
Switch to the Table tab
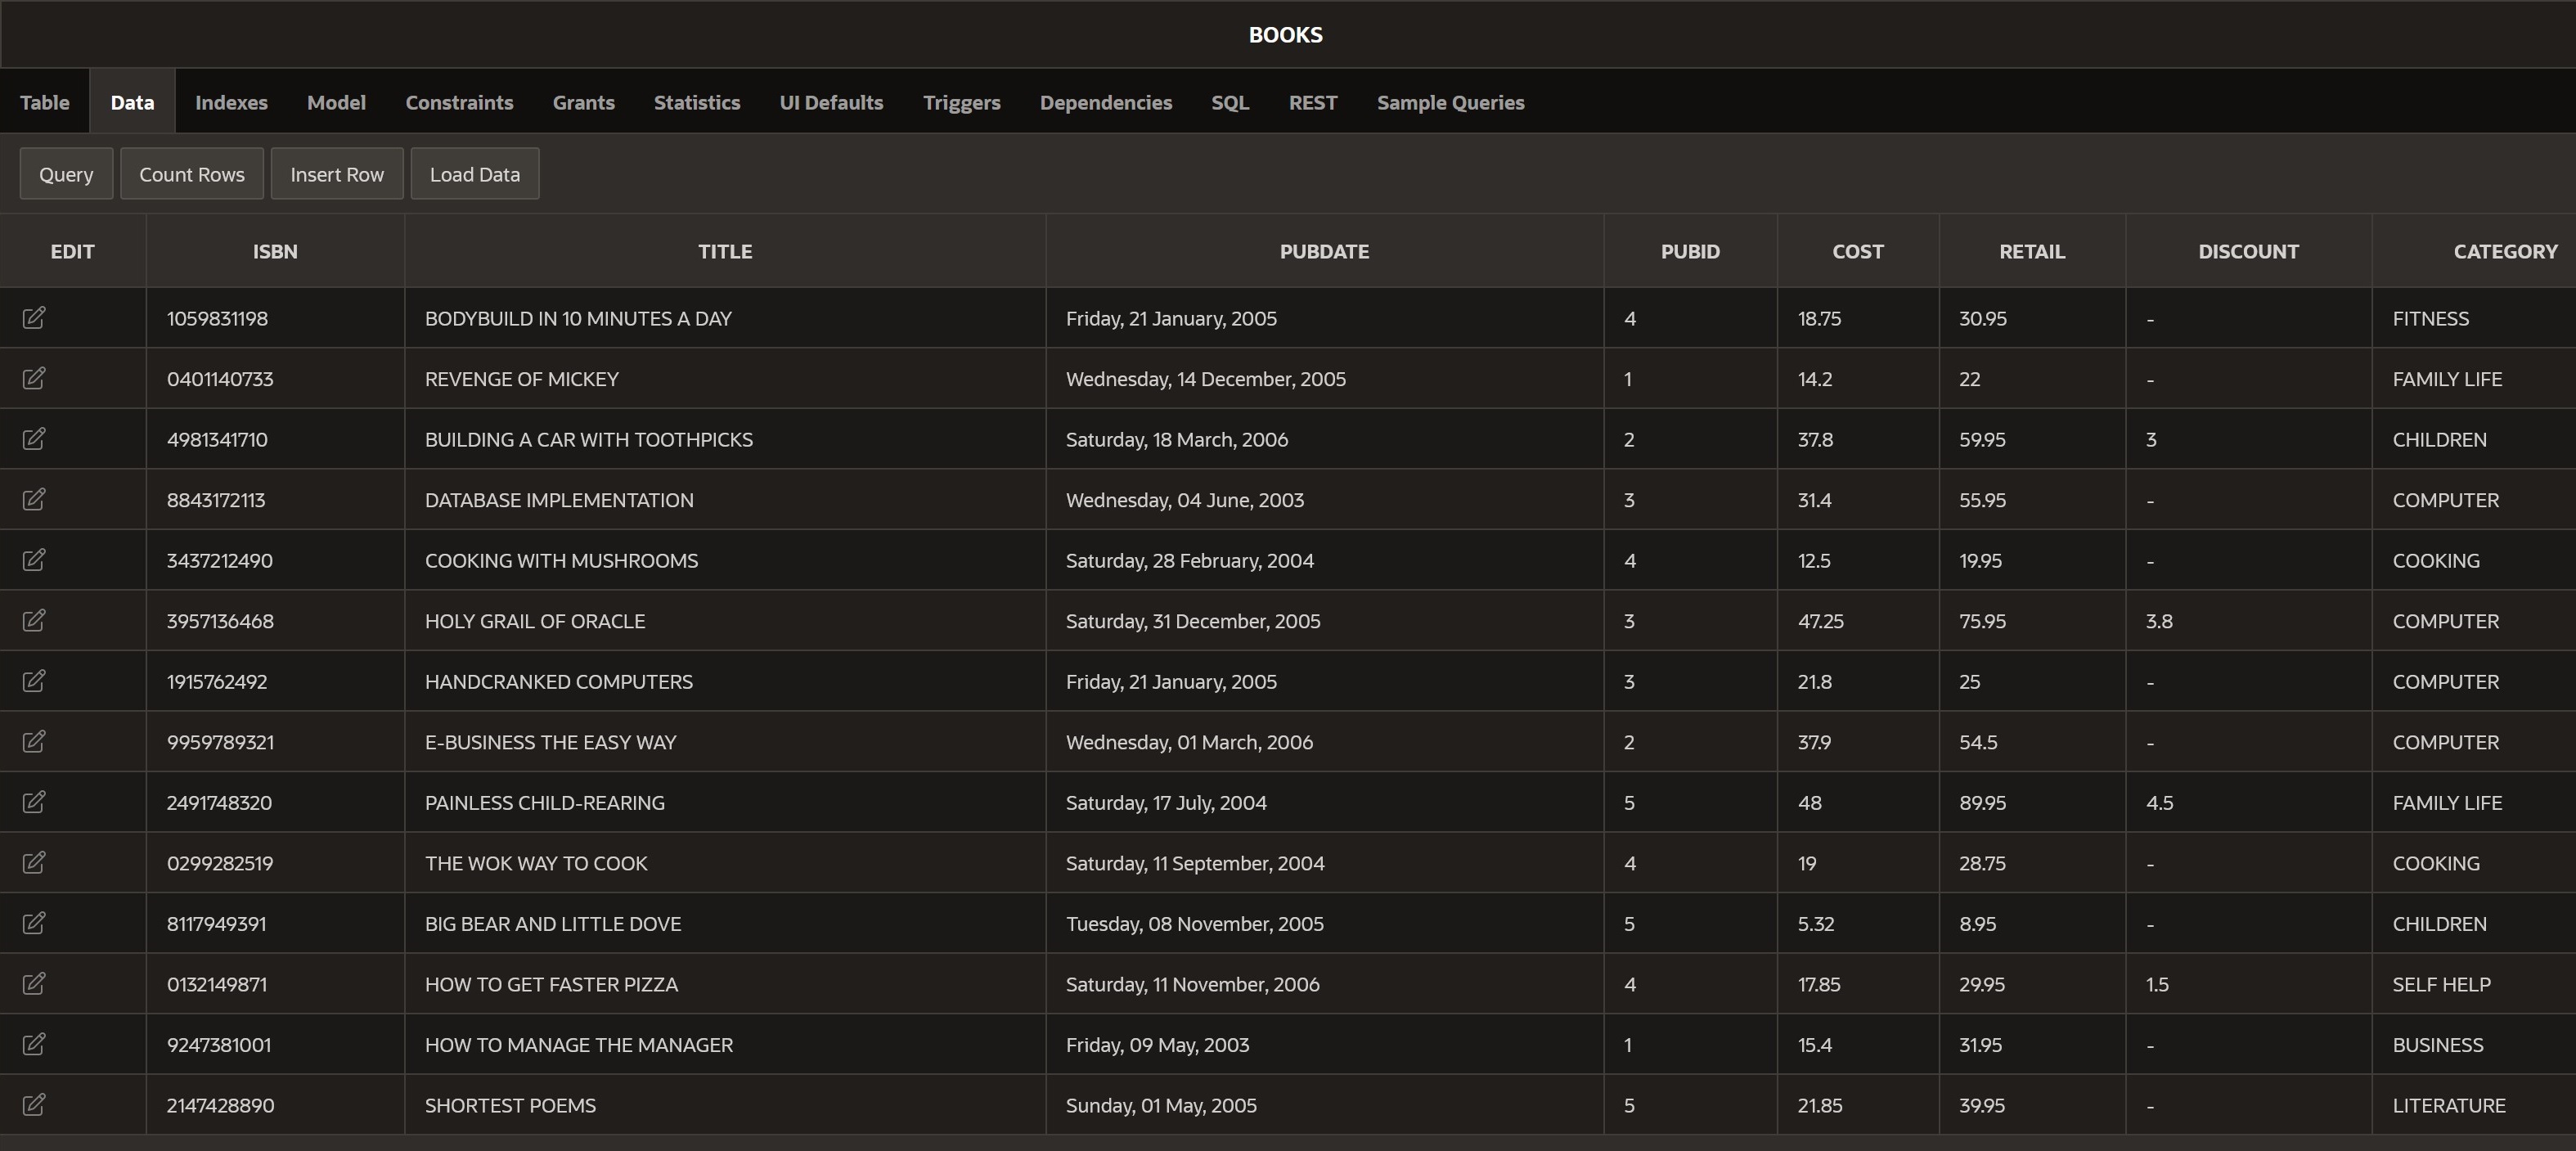44,101
